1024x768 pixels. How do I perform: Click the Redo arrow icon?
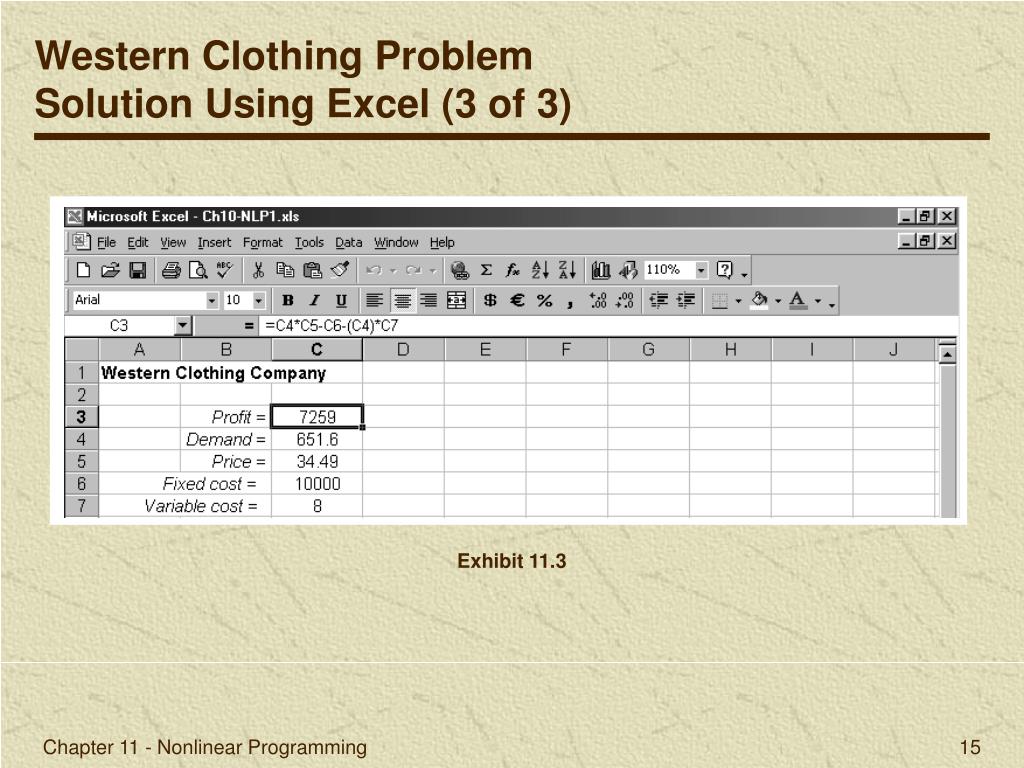click(x=413, y=270)
